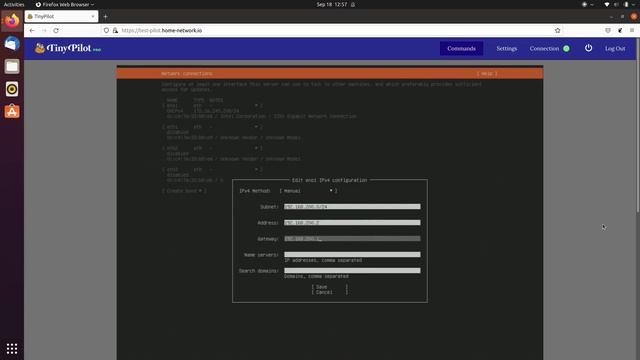Click the accessibility icon in top bar
Viewport: 640px width, 360px height.
click(x=584, y=4)
